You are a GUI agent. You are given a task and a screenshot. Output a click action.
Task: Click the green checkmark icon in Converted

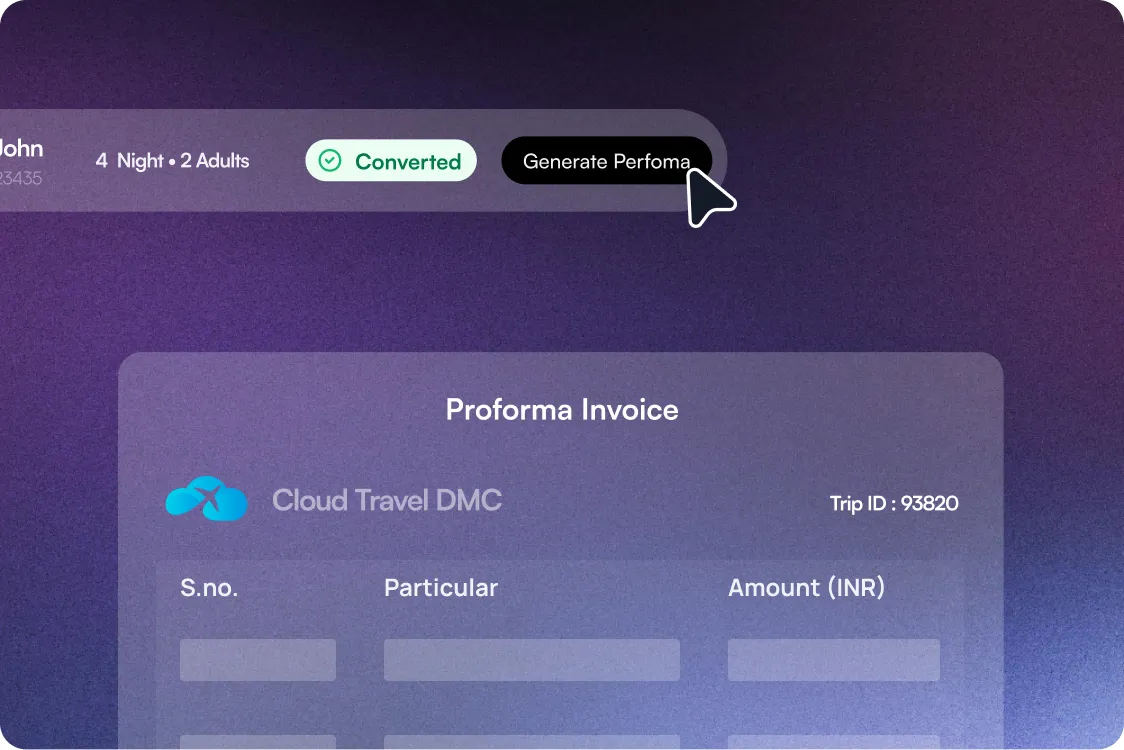coord(330,161)
